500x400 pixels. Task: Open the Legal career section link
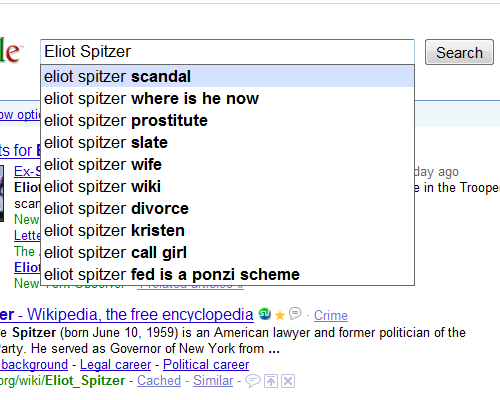115,364
